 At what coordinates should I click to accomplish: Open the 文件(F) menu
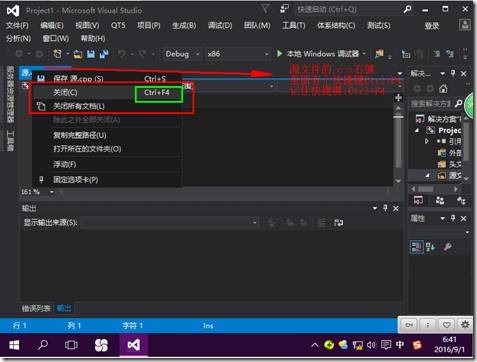[x=17, y=26]
